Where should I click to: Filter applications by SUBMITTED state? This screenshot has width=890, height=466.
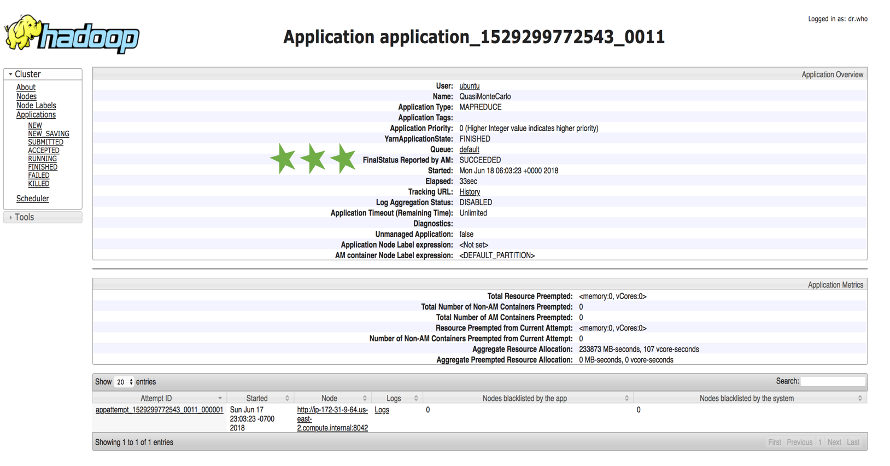pyautogui.click(x=46, y=142)
